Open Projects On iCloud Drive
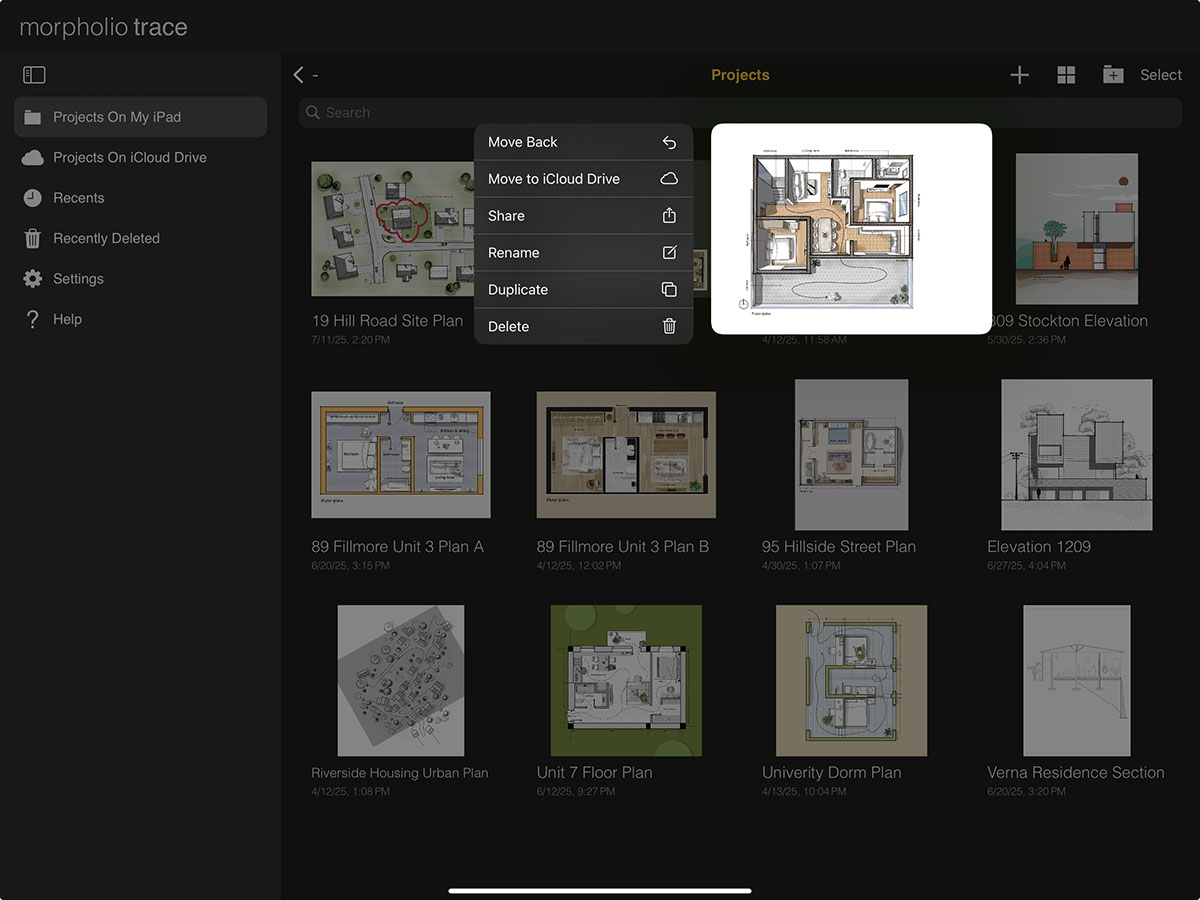1200x900 pixels. 130,157
